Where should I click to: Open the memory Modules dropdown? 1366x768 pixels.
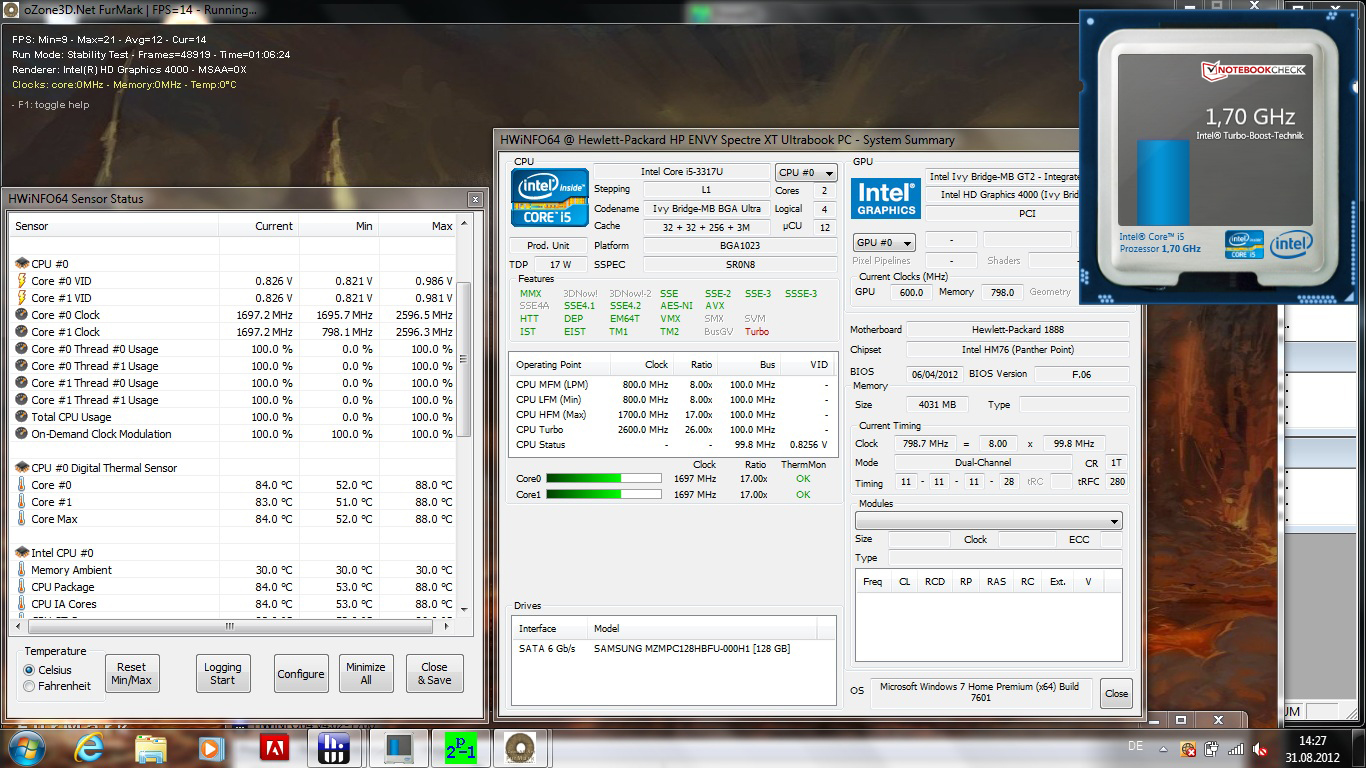[x=988, y=521]
